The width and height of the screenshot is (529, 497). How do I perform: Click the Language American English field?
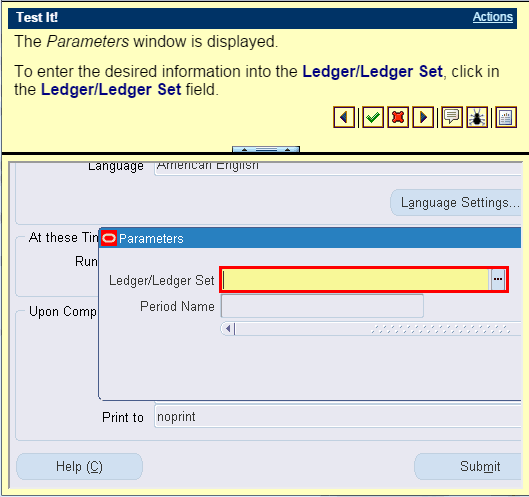[x=338, y=167]
